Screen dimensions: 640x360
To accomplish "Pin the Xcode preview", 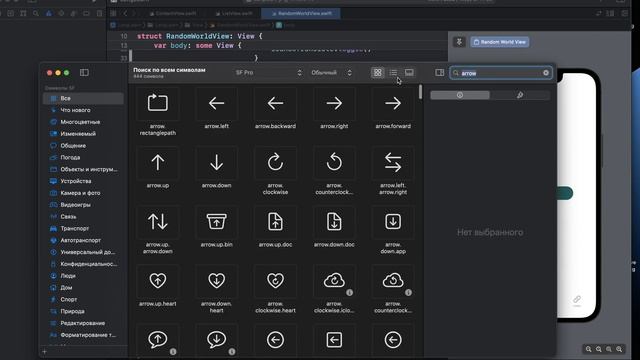I will (x=459, y=42).
